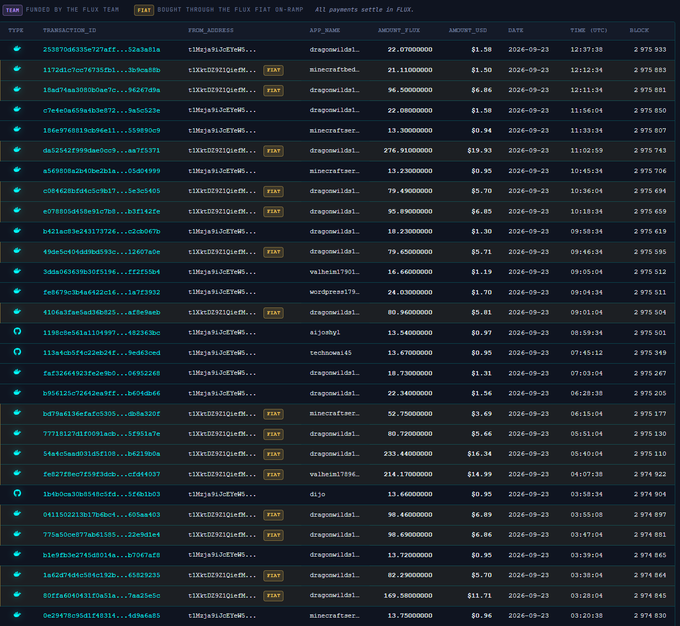Select FIAT badge in row da52542f999dae0cc9
The width and height of the screenshot is (680, 626).
pyautogui.click(x=273, y=151)
